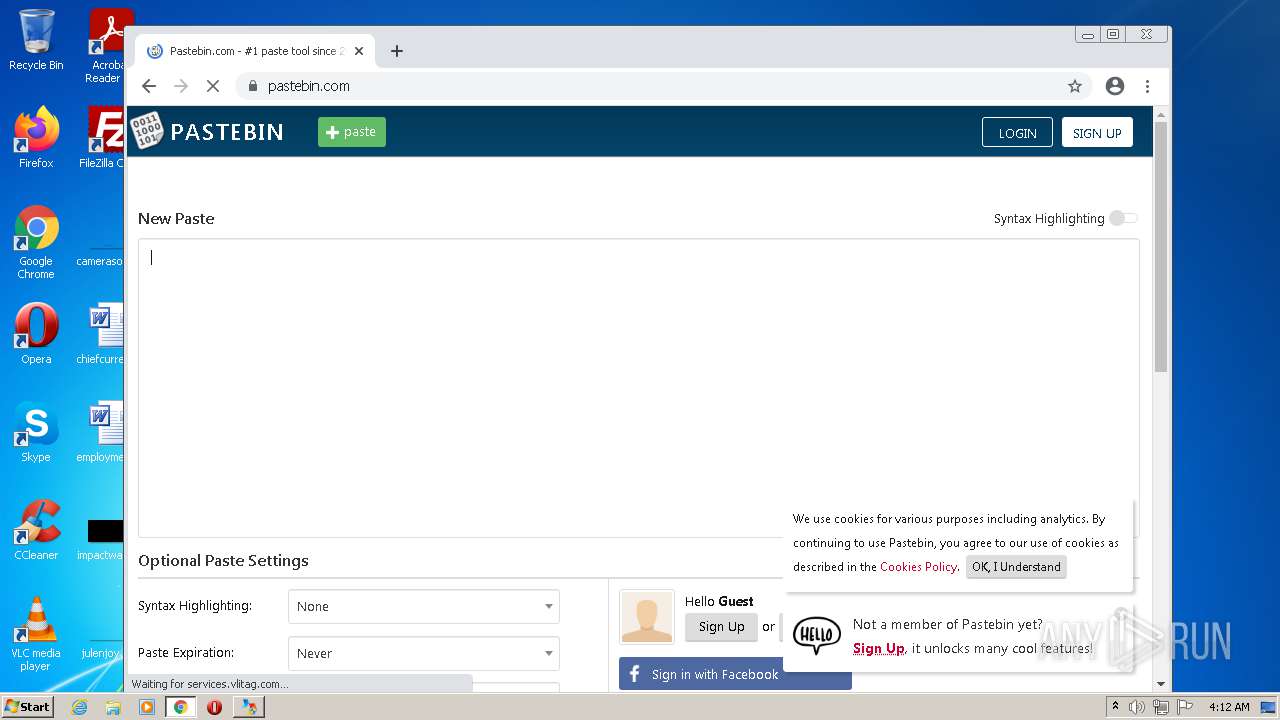Click the Chrome taskbar icon
The image size is (1280, 720).
coord(181,707)
